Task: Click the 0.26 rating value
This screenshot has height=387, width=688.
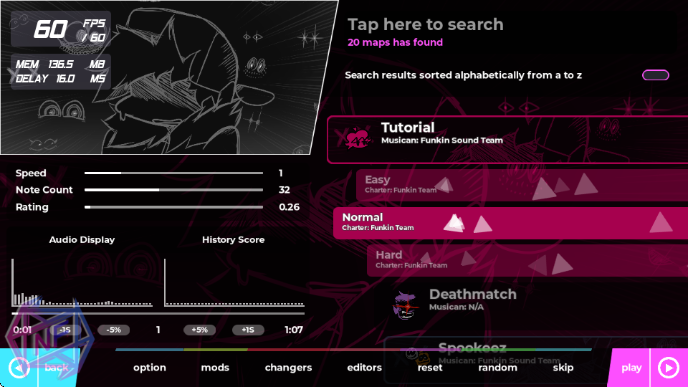Action: [289, 207]
